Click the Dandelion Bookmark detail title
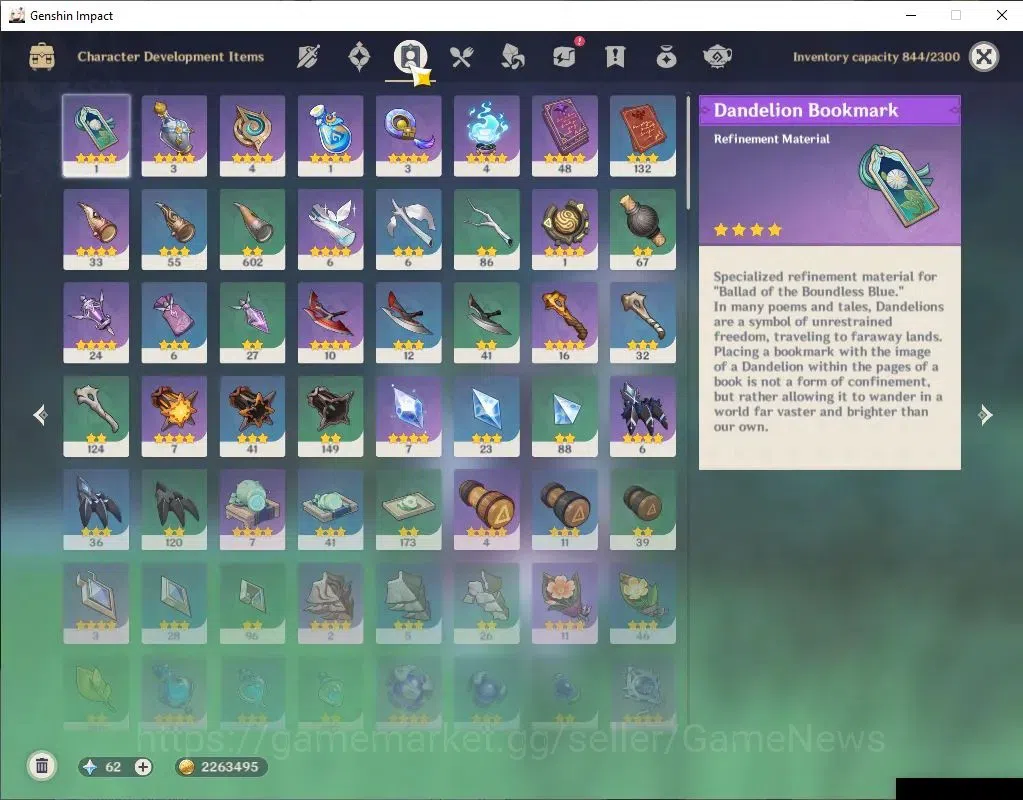Screen dimensions: 1023x800 click(806, 110)
